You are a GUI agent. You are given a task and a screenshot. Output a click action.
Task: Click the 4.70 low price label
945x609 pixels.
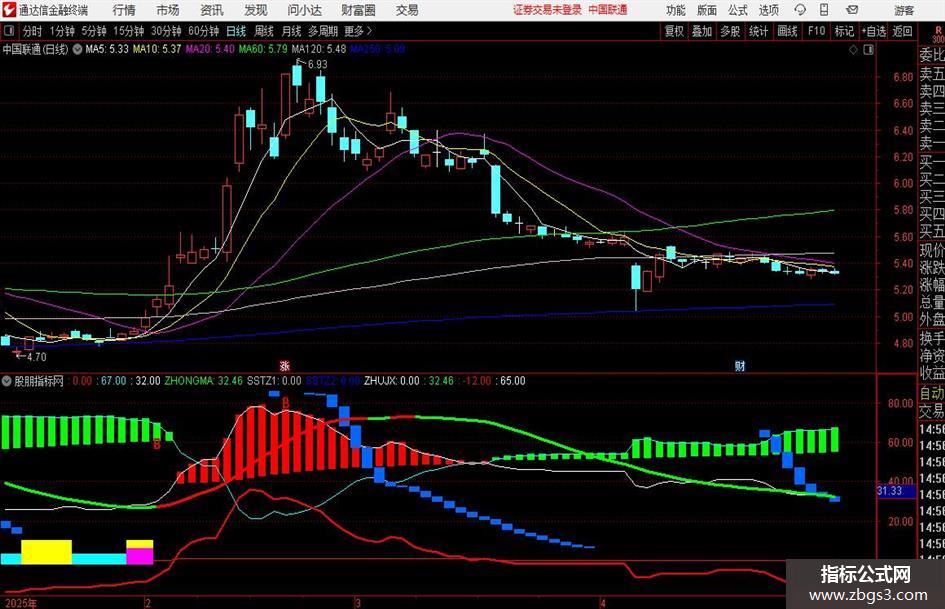coord(36,357)
